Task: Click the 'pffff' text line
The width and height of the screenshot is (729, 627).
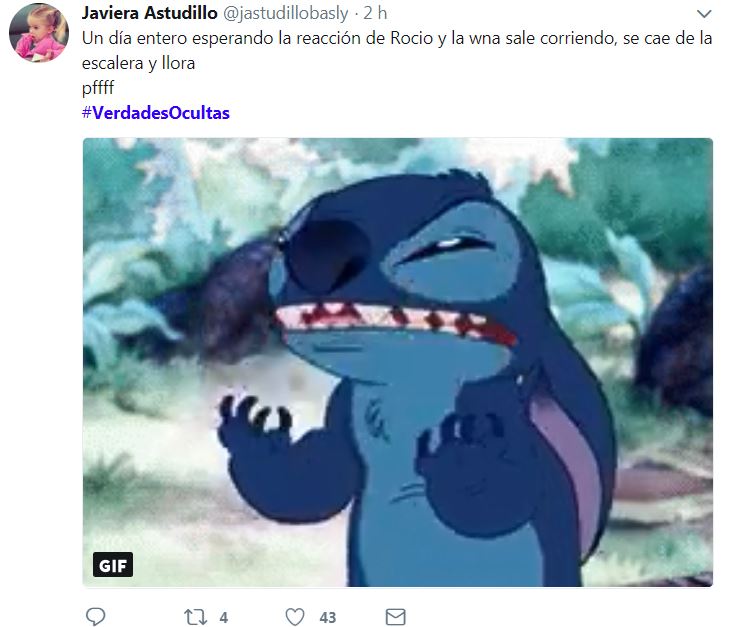Action: point(98,88)
